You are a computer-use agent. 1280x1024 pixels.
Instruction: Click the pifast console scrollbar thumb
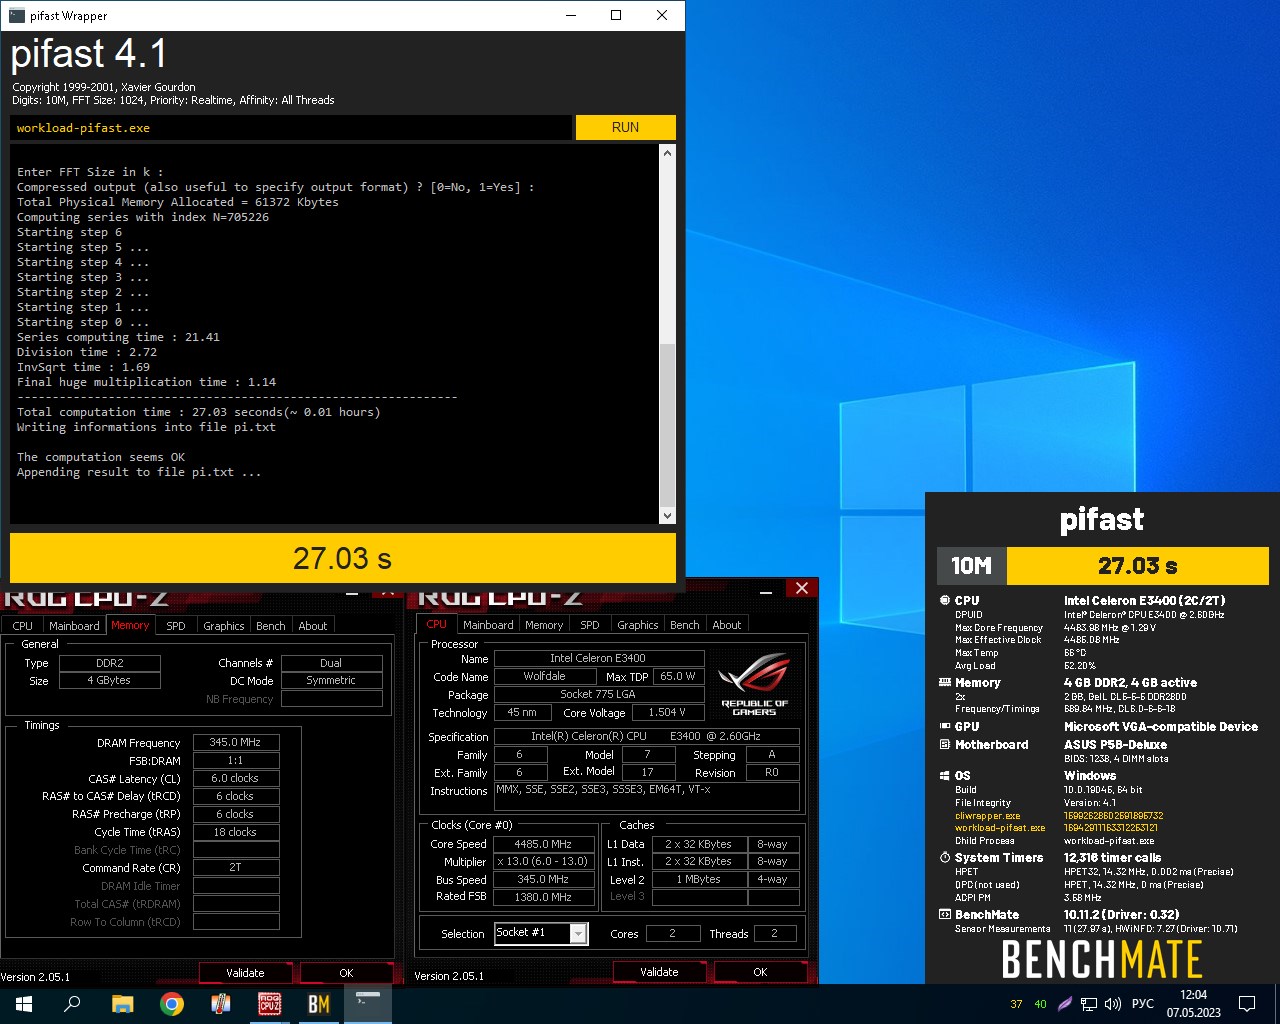(668, 425)
